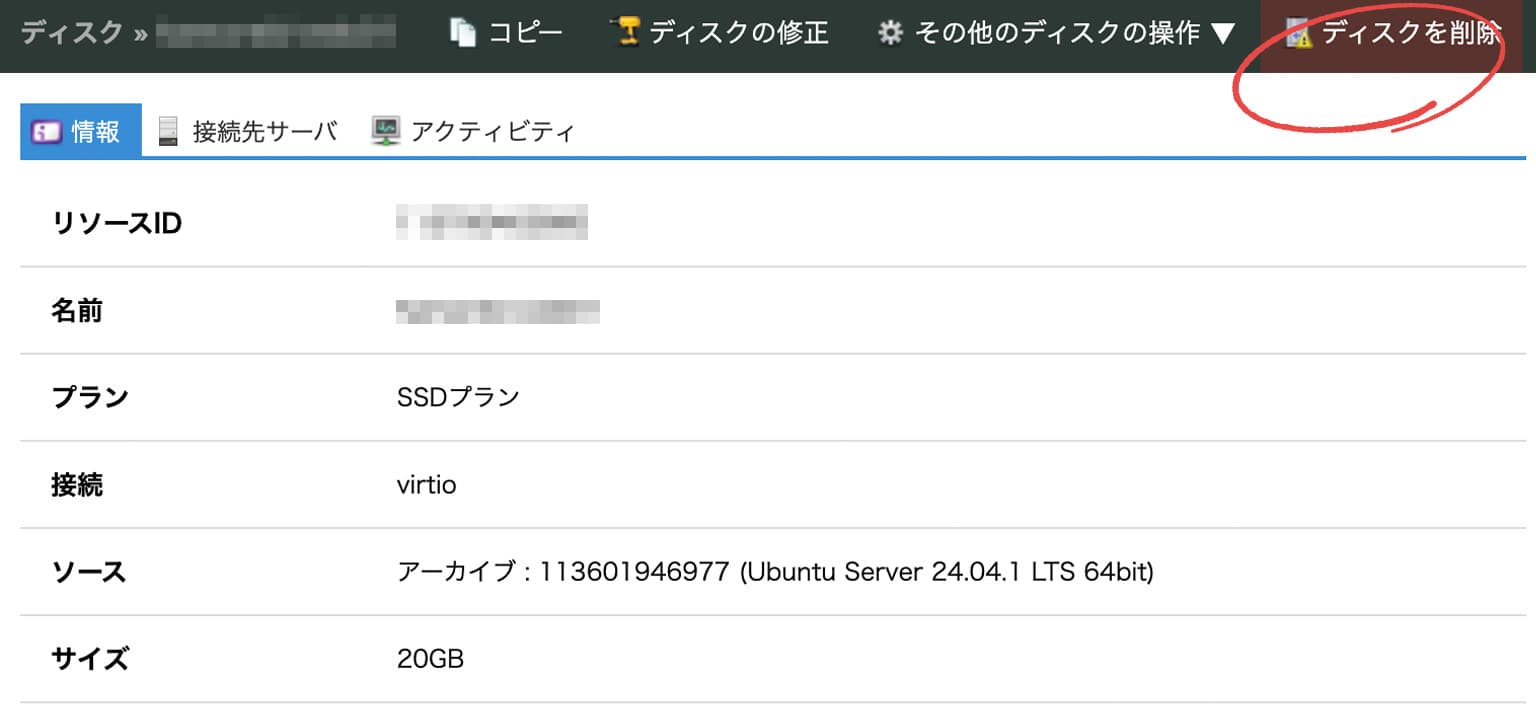Click the 20GB size value
This screenshot has width=1536, height=718.
point(430,659)
